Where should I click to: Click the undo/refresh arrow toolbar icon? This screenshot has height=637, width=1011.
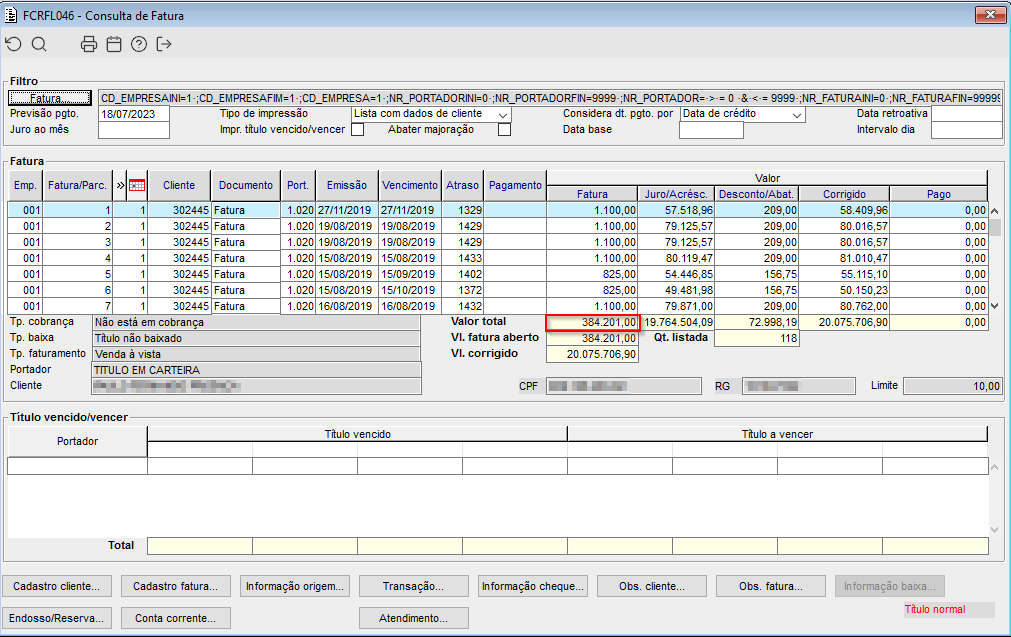(13, 44)
